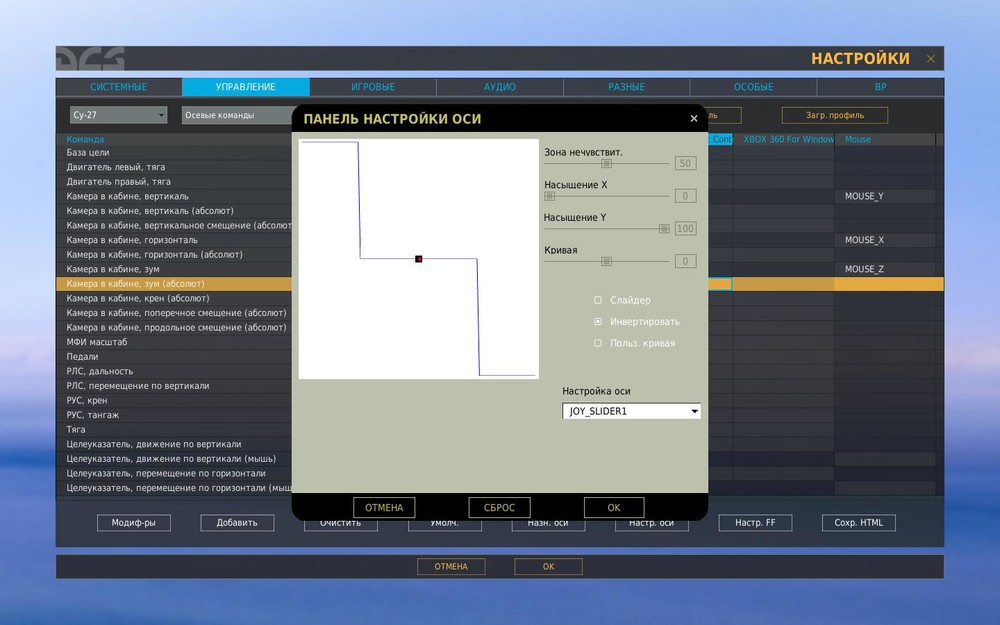Image resolution: width=1000 pixels, height=625 pixels.
Task: Enable the Польз. кривая checkbox
Action: click(x=598, y=343)
